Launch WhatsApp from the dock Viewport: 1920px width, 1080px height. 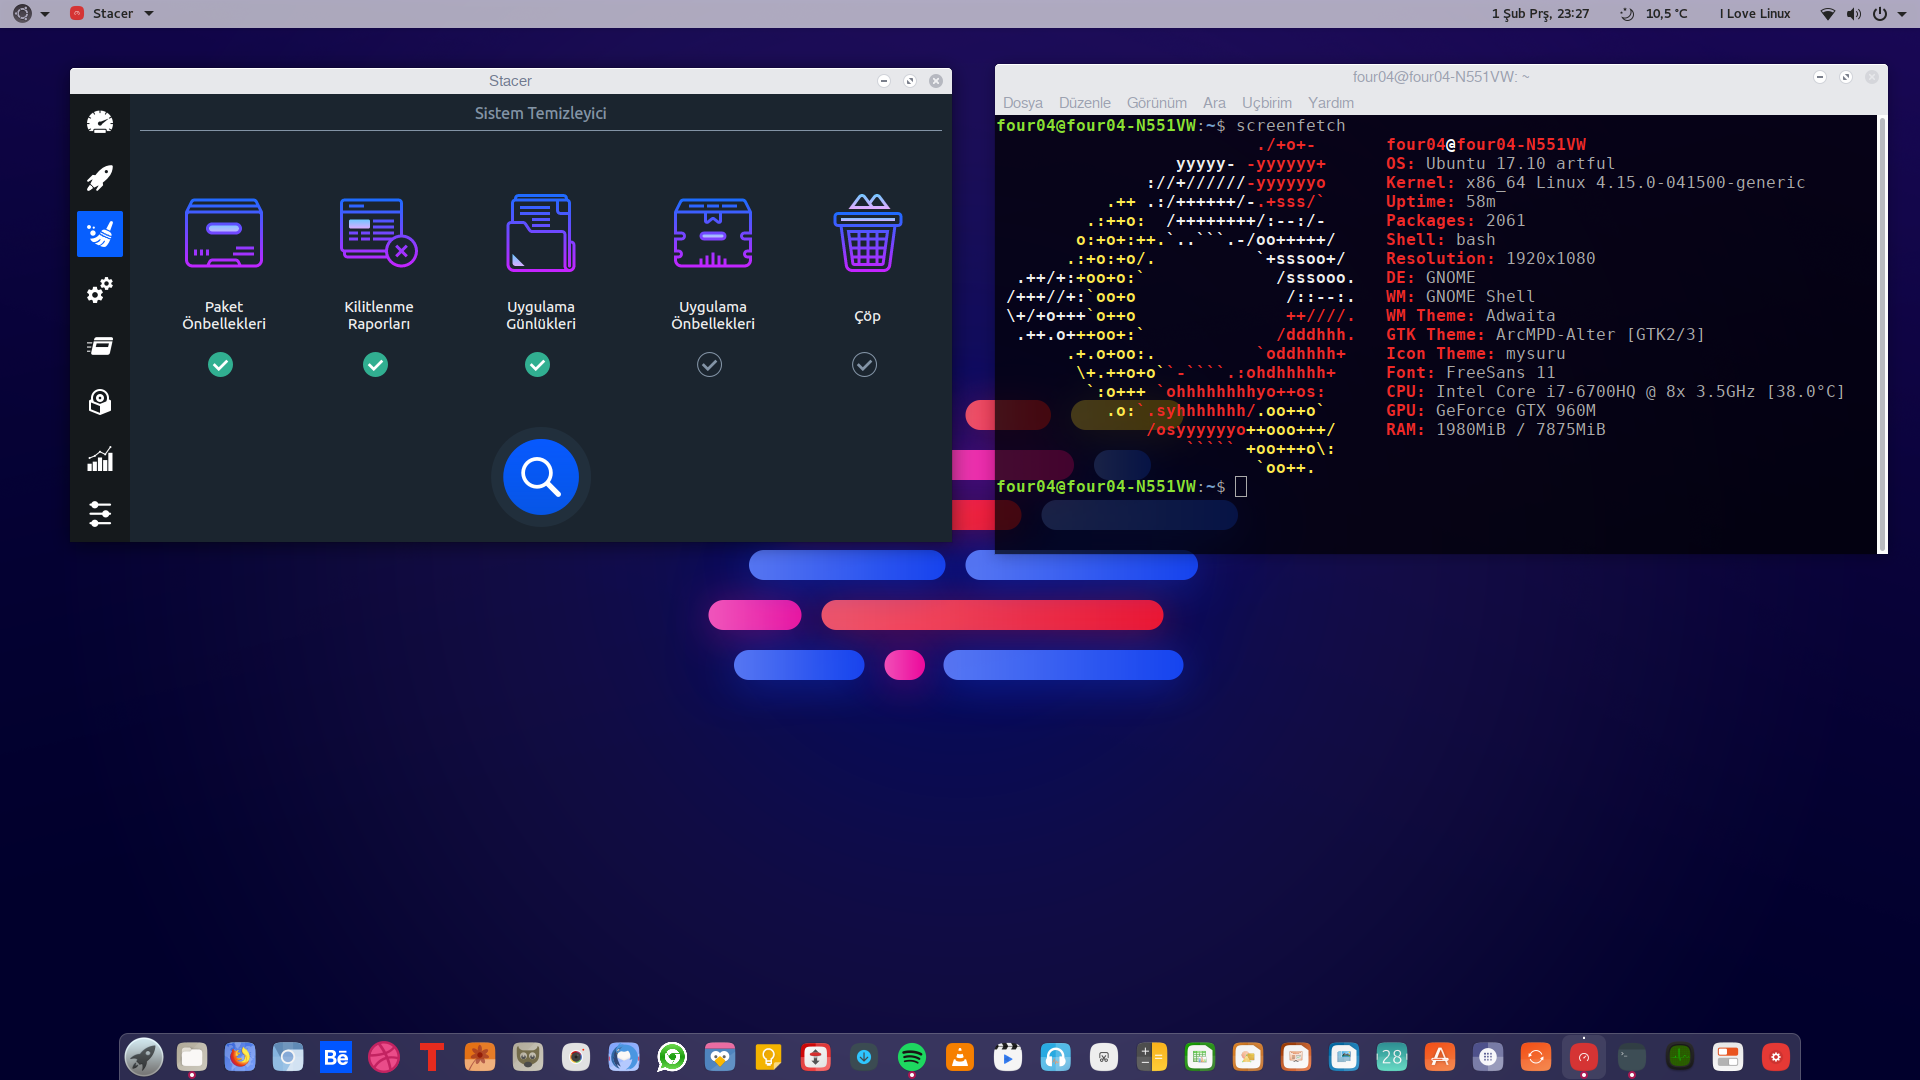(672, 1057)
